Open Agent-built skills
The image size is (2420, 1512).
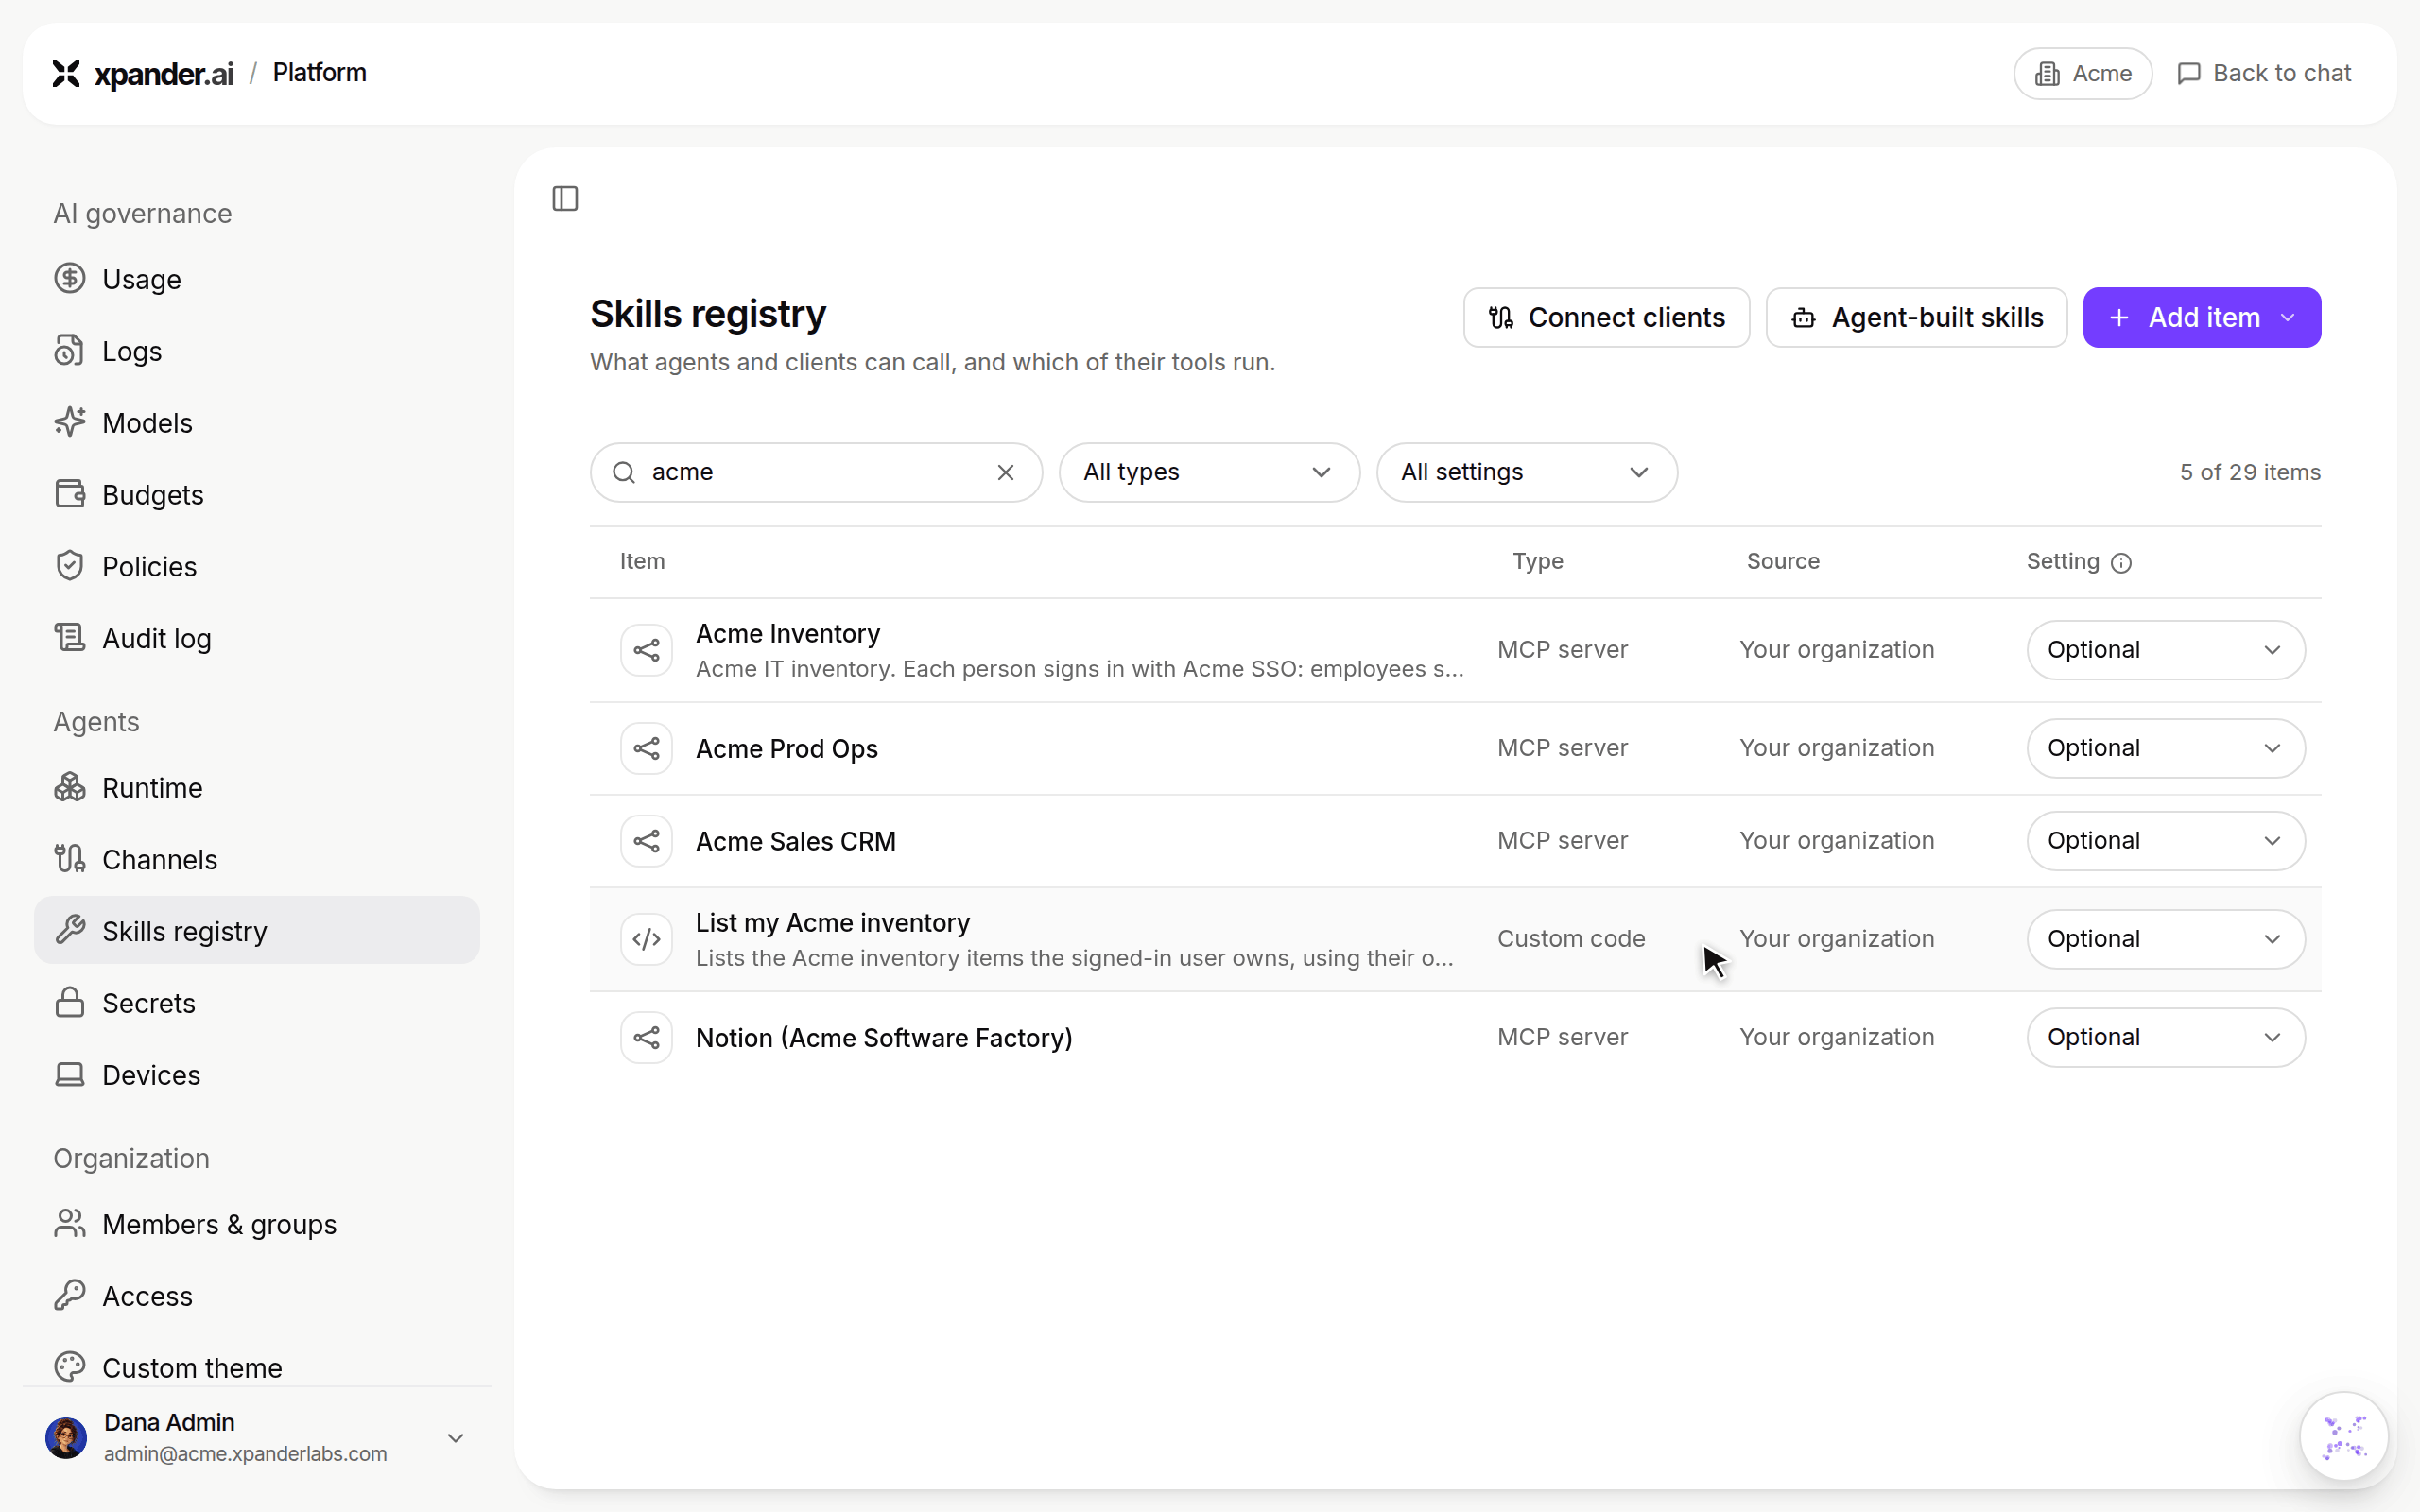[1916, 318]
